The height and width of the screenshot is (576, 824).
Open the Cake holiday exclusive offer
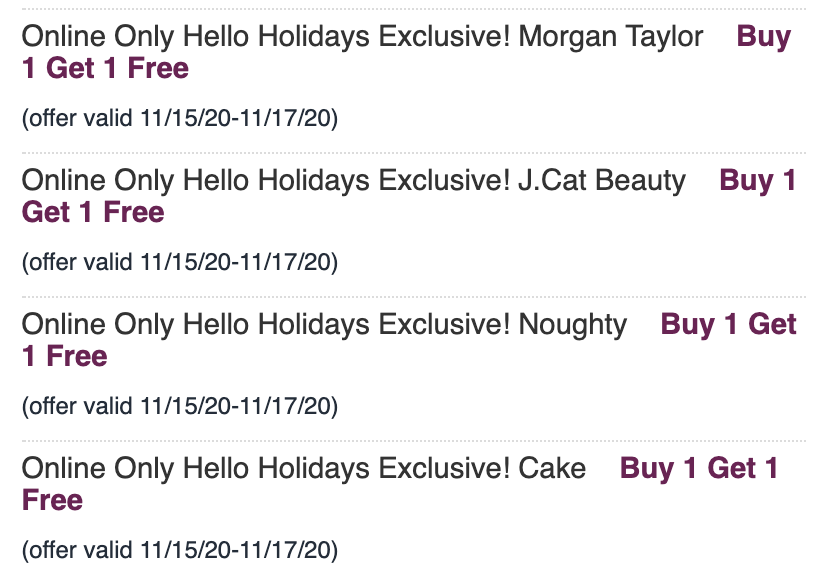click(x=304, y=468)
